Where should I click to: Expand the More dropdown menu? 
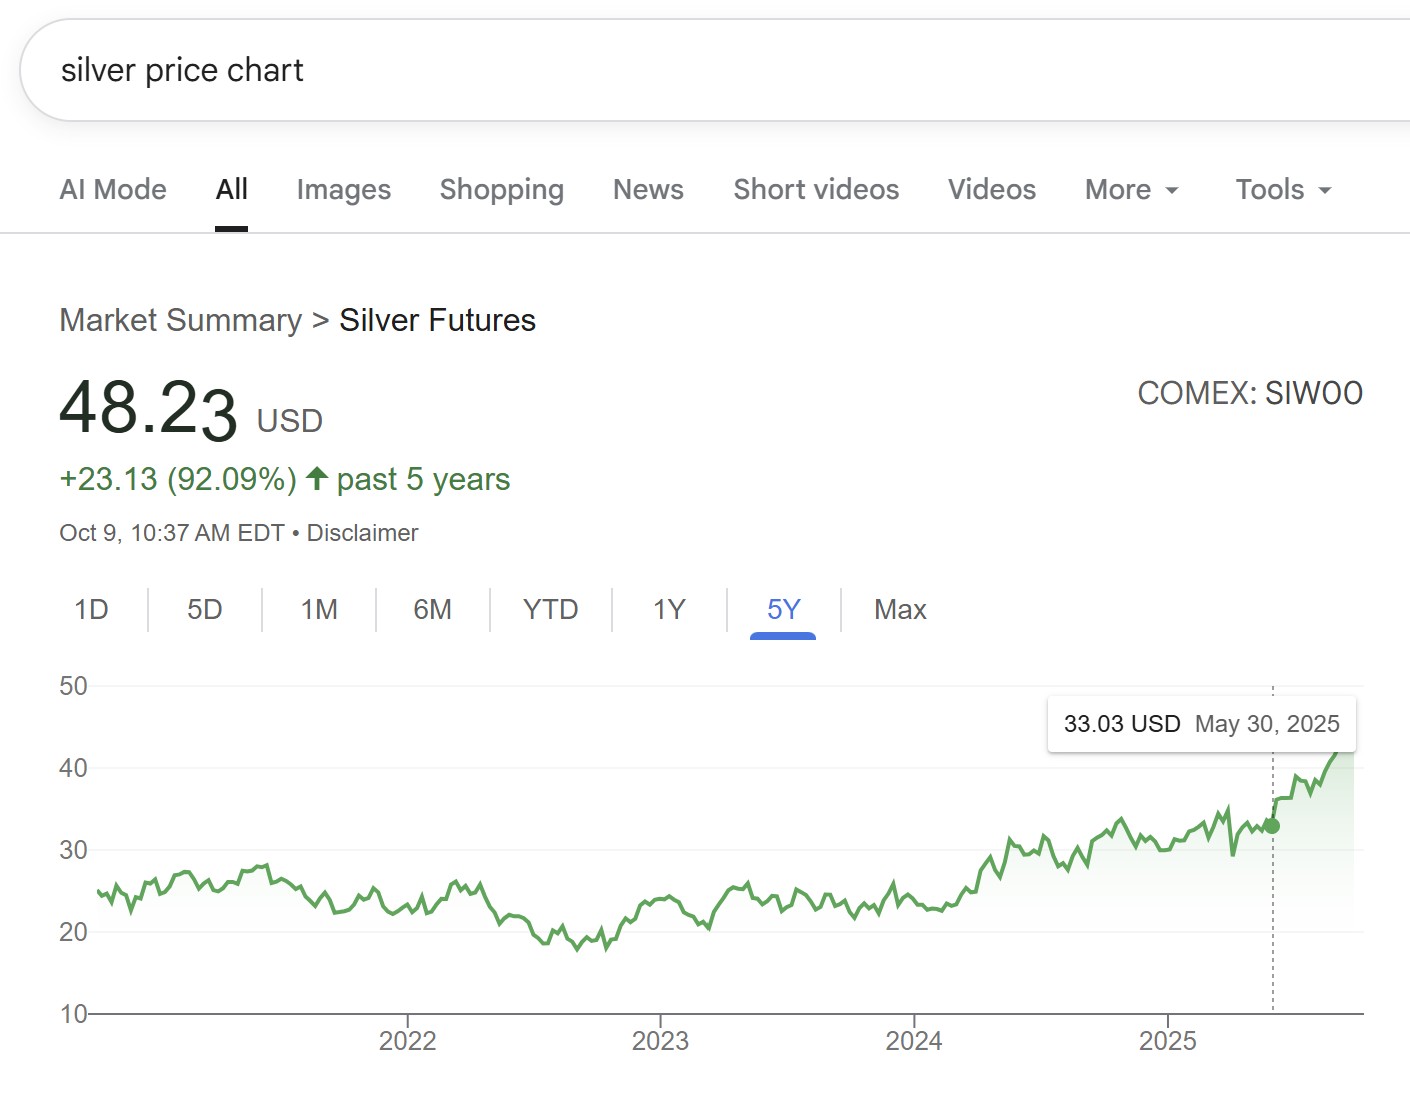(1131, 190)
